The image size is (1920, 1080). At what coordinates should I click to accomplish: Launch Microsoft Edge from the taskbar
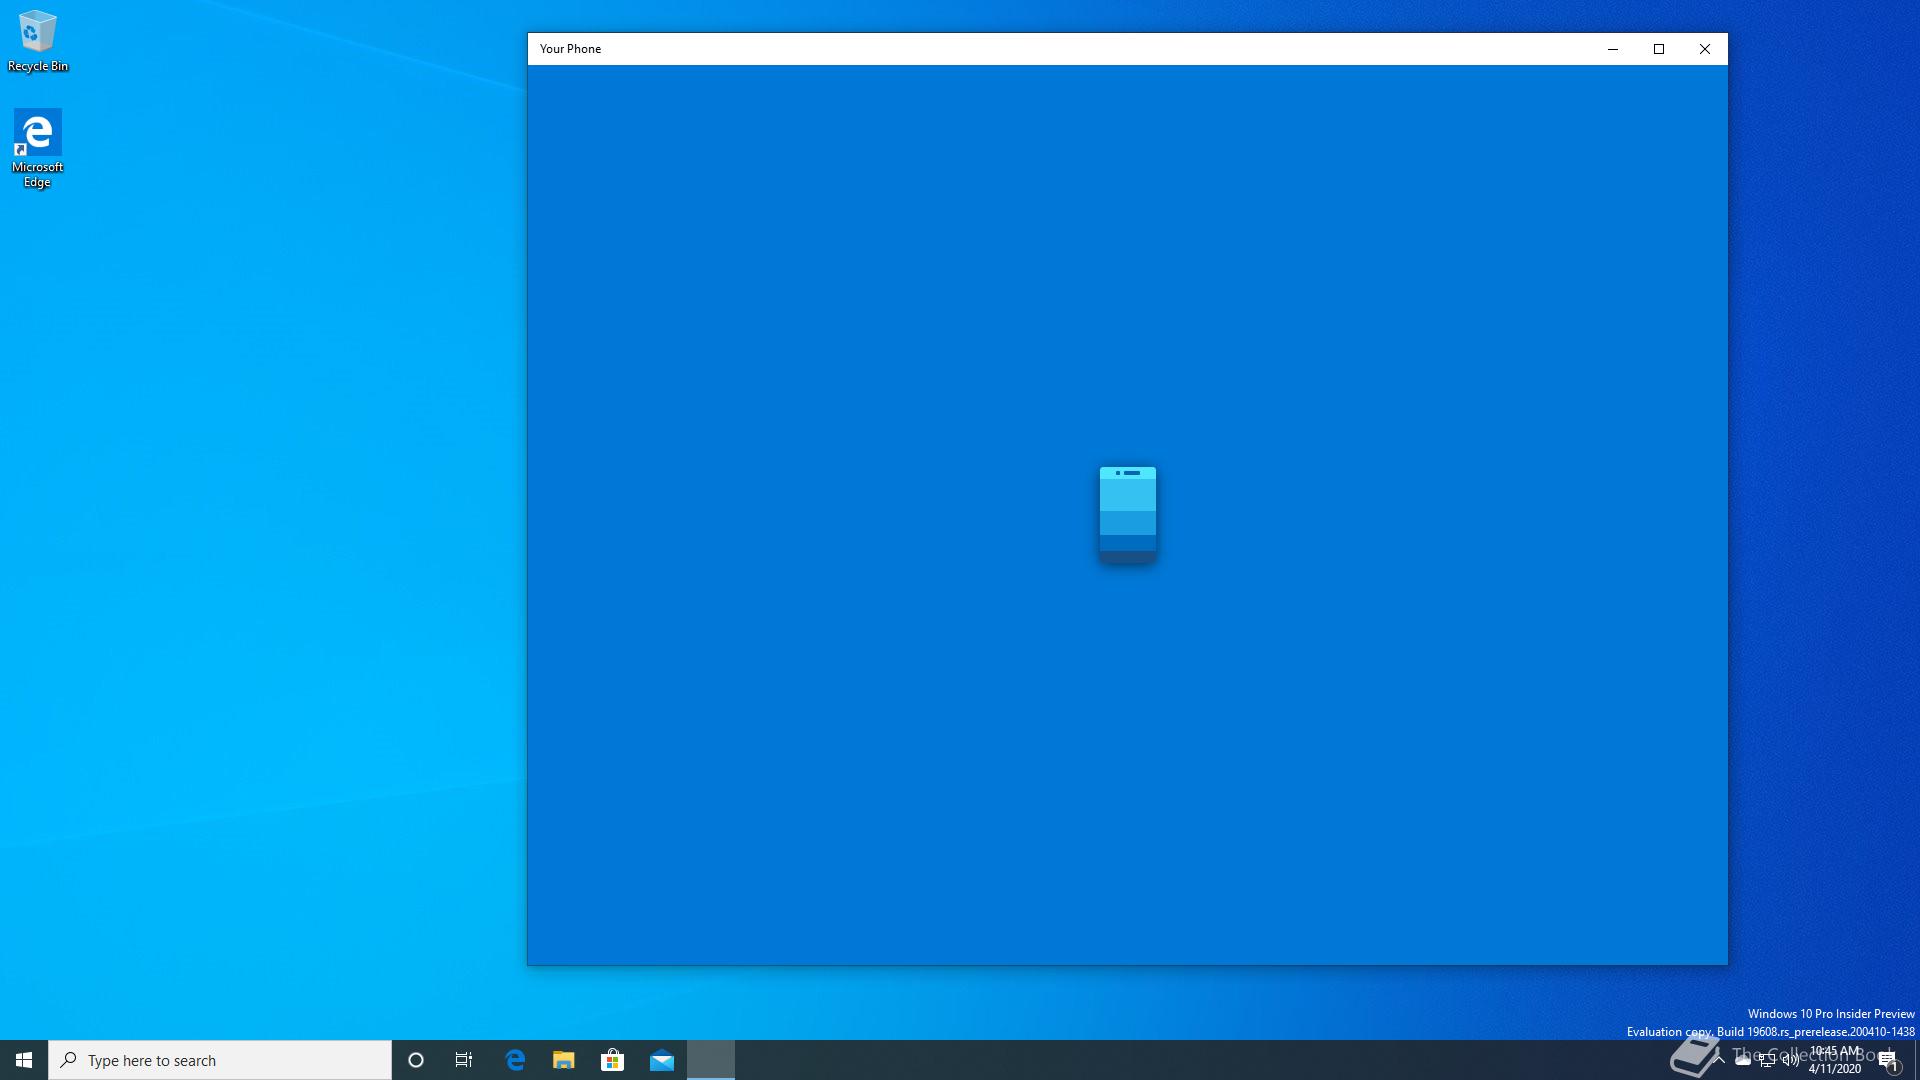pyautogui.click(x=515, y=1060)
